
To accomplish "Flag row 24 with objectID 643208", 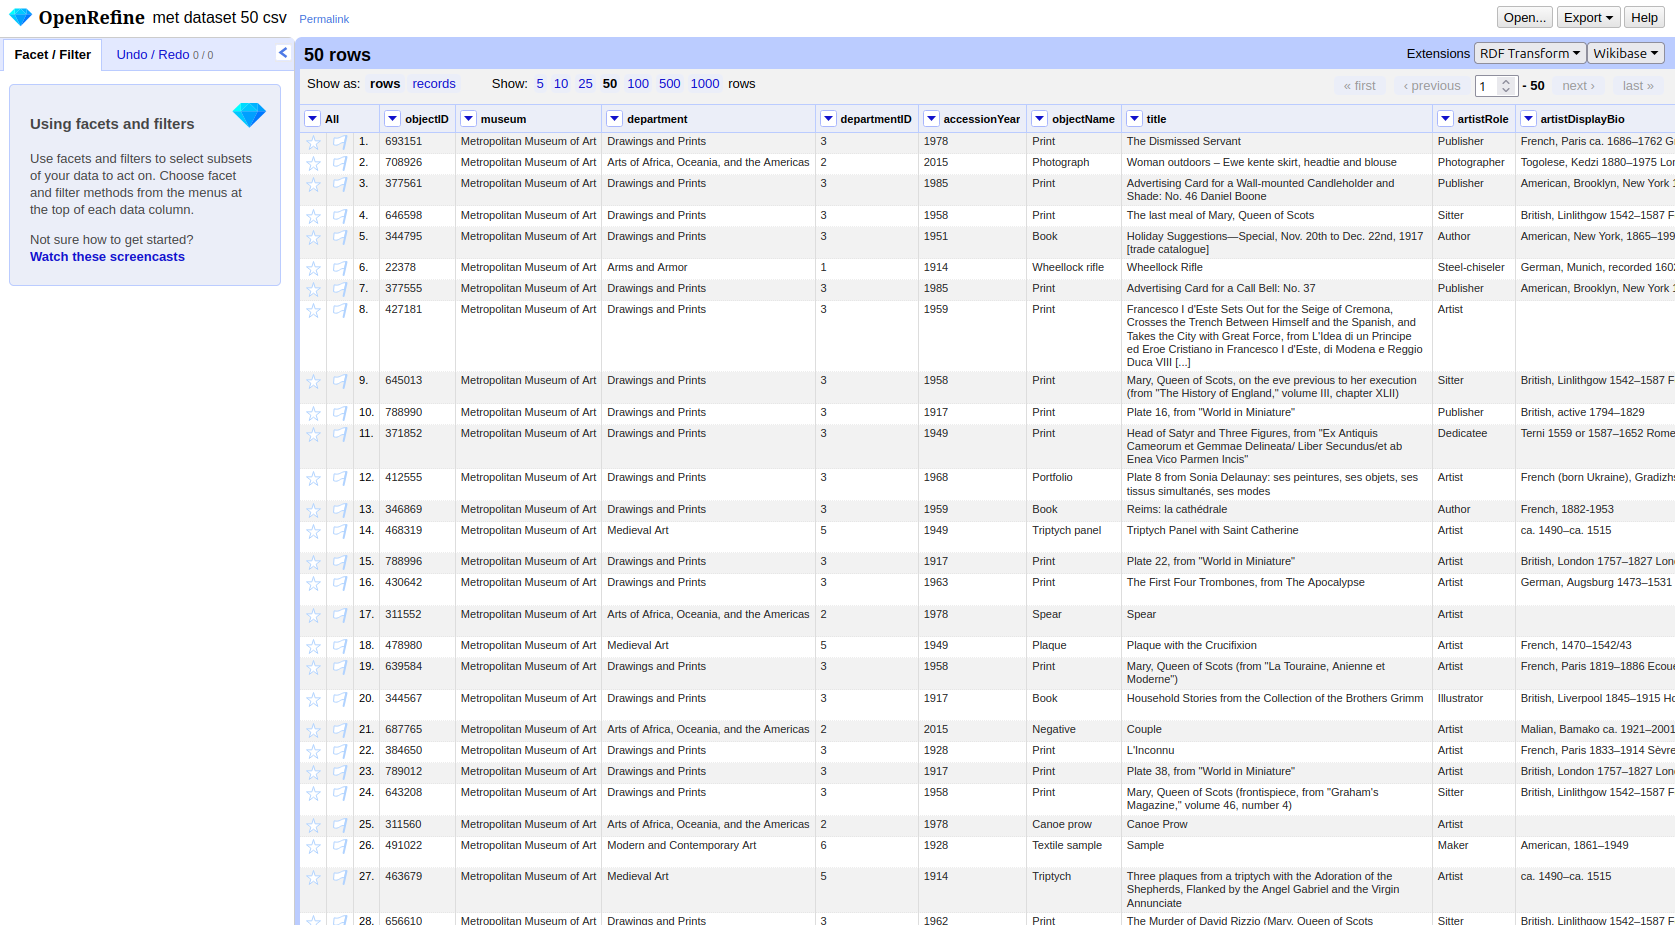I will 340,793.
